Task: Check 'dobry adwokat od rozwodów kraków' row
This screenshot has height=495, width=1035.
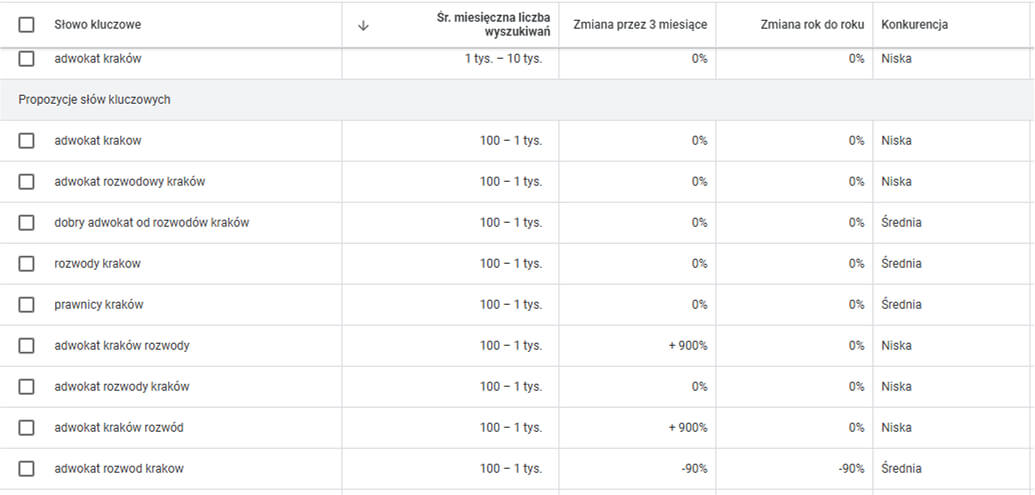Action: pyautogui.click(x=27, y=223)
